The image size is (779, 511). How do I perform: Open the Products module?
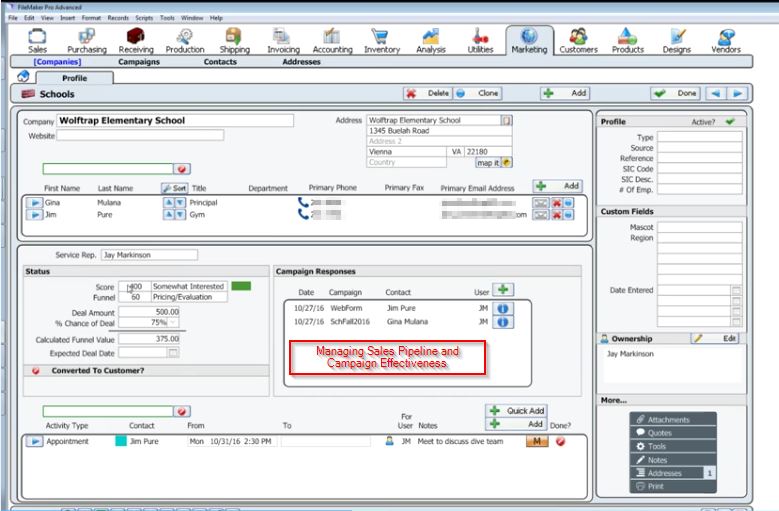point(627,41)
